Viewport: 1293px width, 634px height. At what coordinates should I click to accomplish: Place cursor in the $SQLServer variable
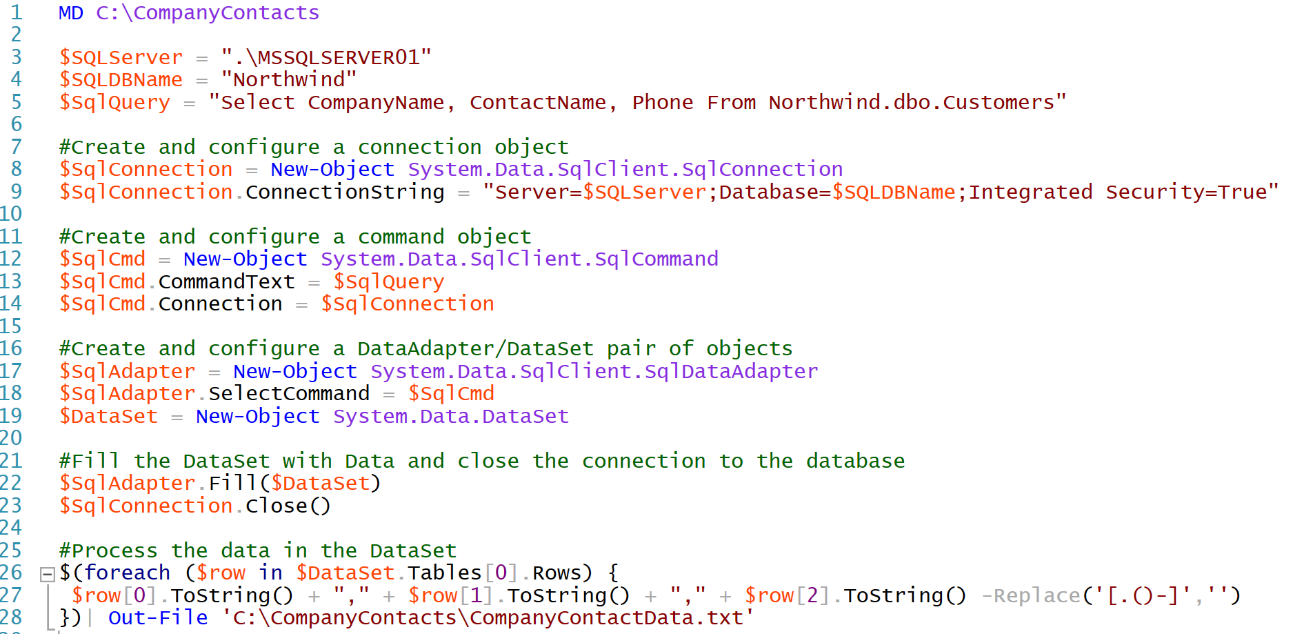[x=120, y=57]
